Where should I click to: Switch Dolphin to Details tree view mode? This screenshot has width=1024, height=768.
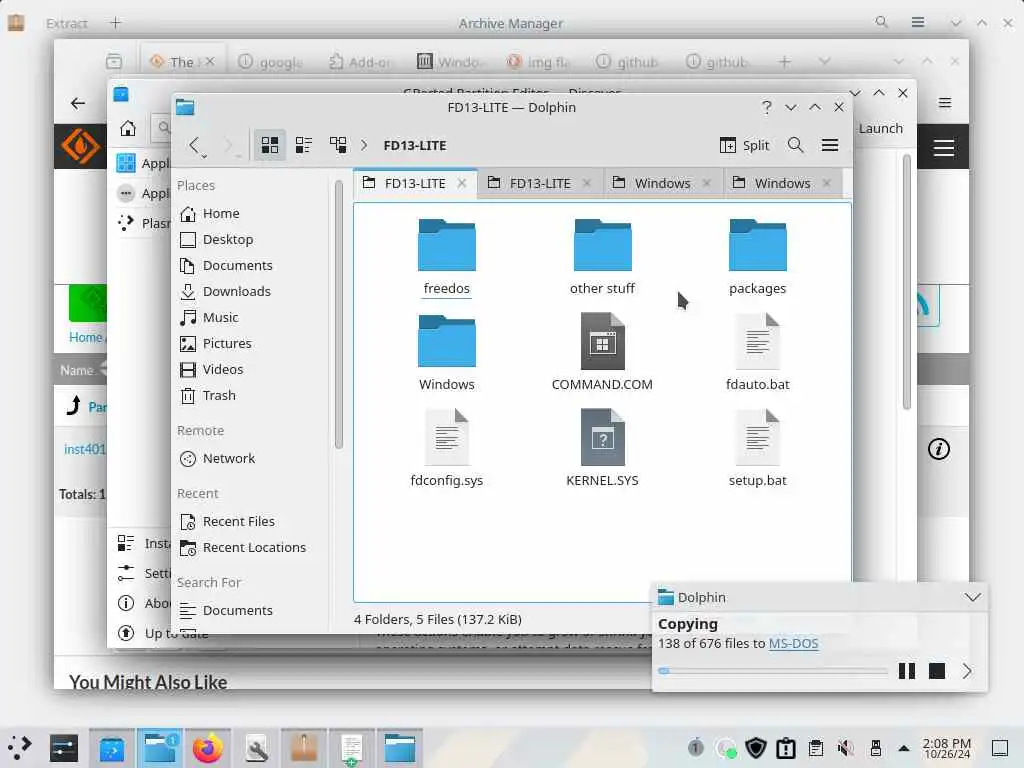[x=338, y=145]
